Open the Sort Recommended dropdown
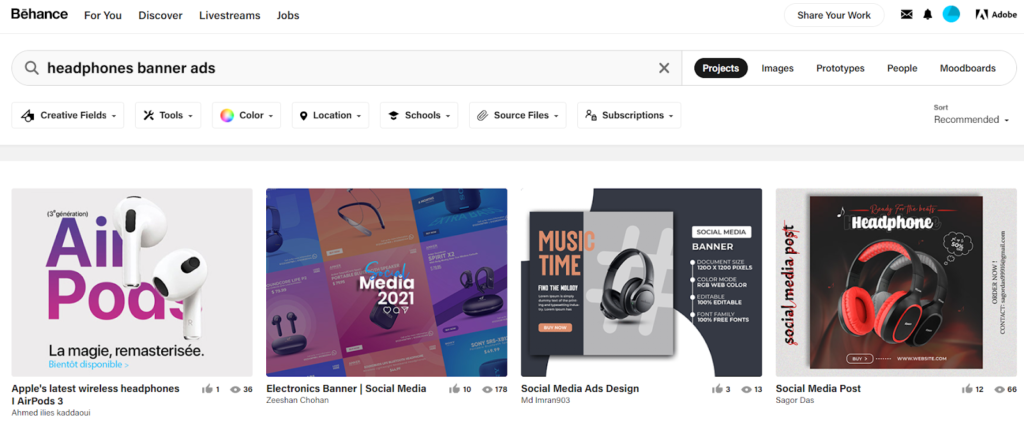This screenshot has width=1024, height=422. 971,120
